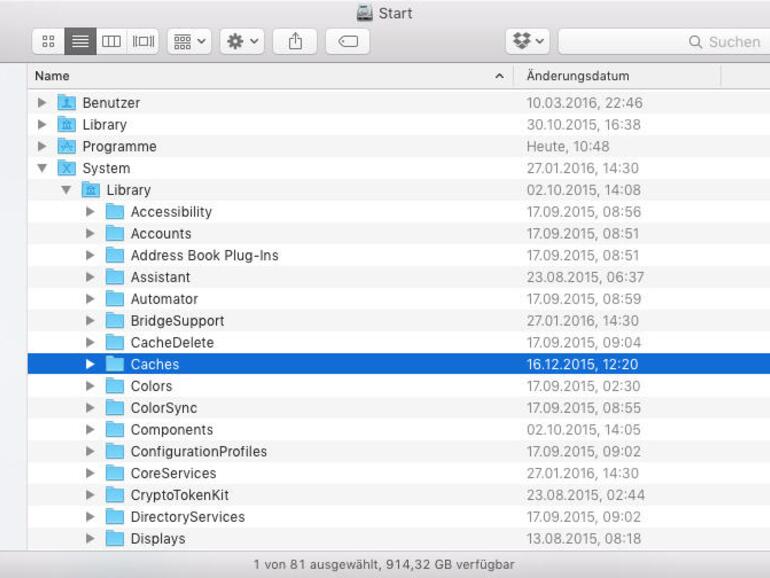Collapse the System folder
Image resolution: width=770 pixels, height=578 pixels.
(42, 168)
